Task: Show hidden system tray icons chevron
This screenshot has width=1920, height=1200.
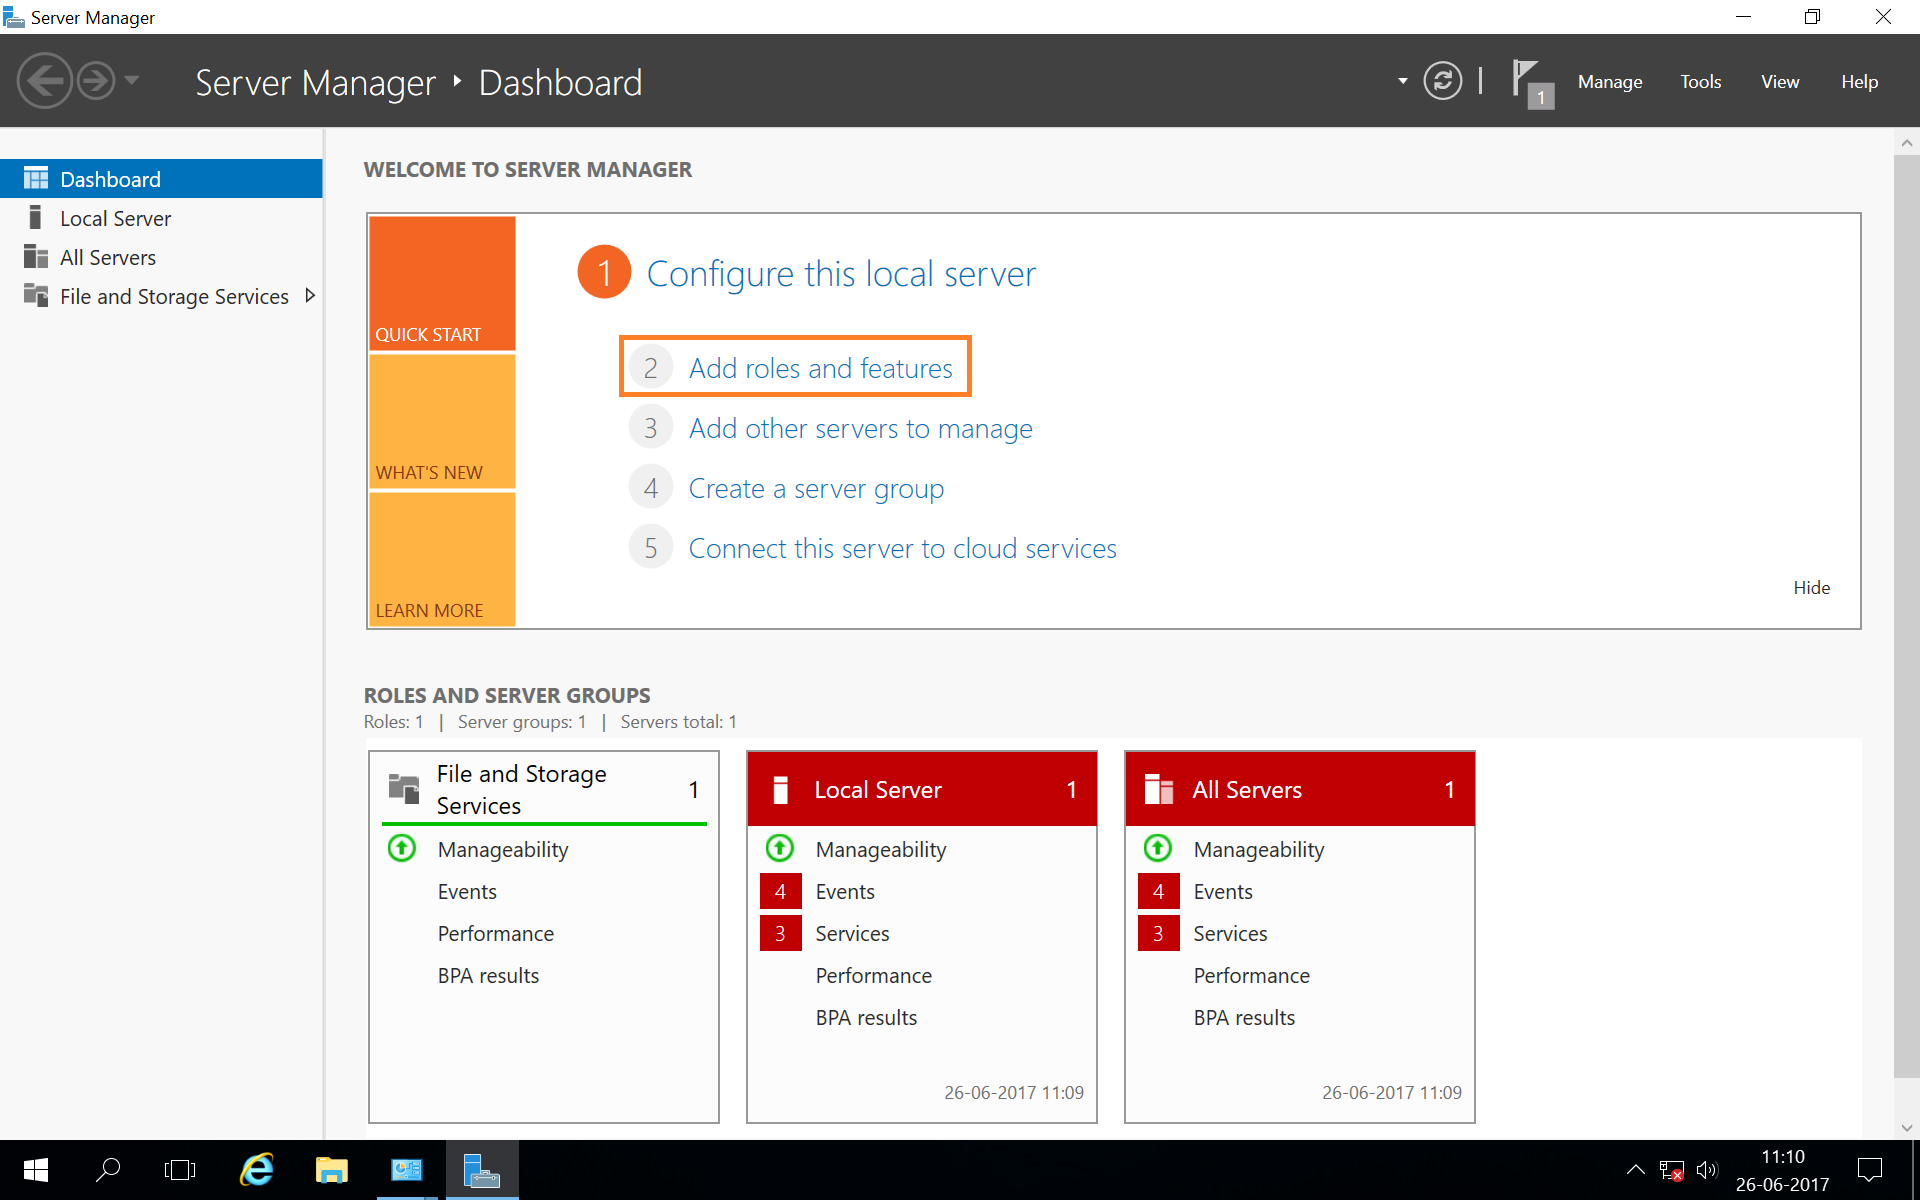Action: click(1635, 1170)
